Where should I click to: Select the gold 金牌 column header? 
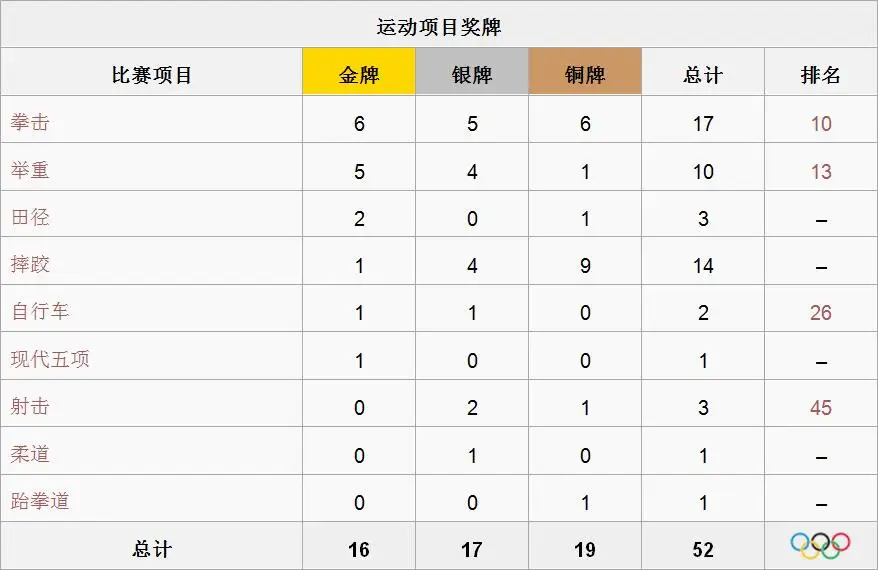(359, 72)
